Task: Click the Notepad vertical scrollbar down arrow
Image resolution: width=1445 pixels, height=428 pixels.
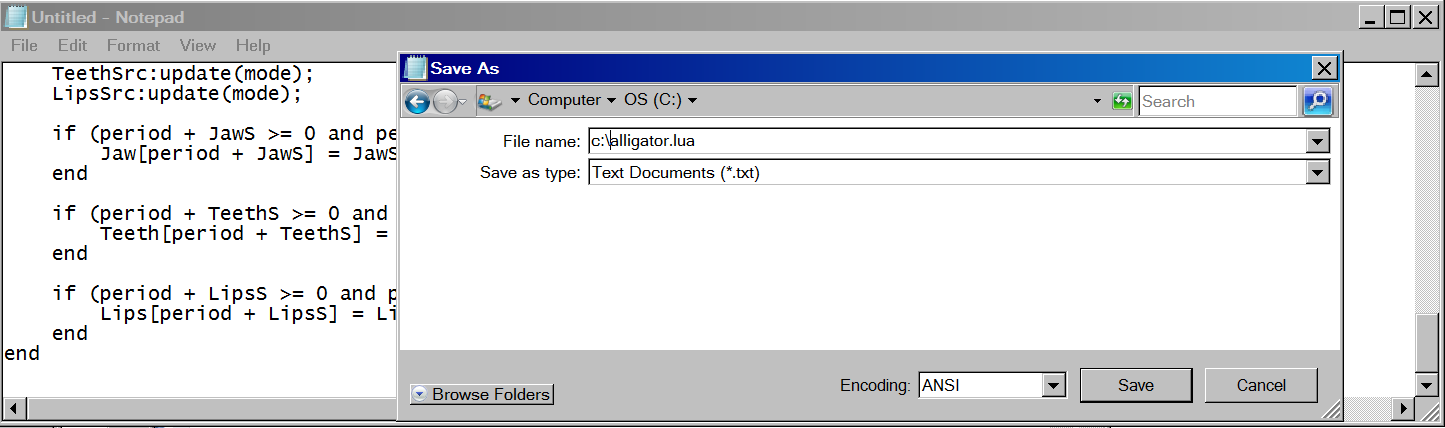Action: pos(1428,385)
